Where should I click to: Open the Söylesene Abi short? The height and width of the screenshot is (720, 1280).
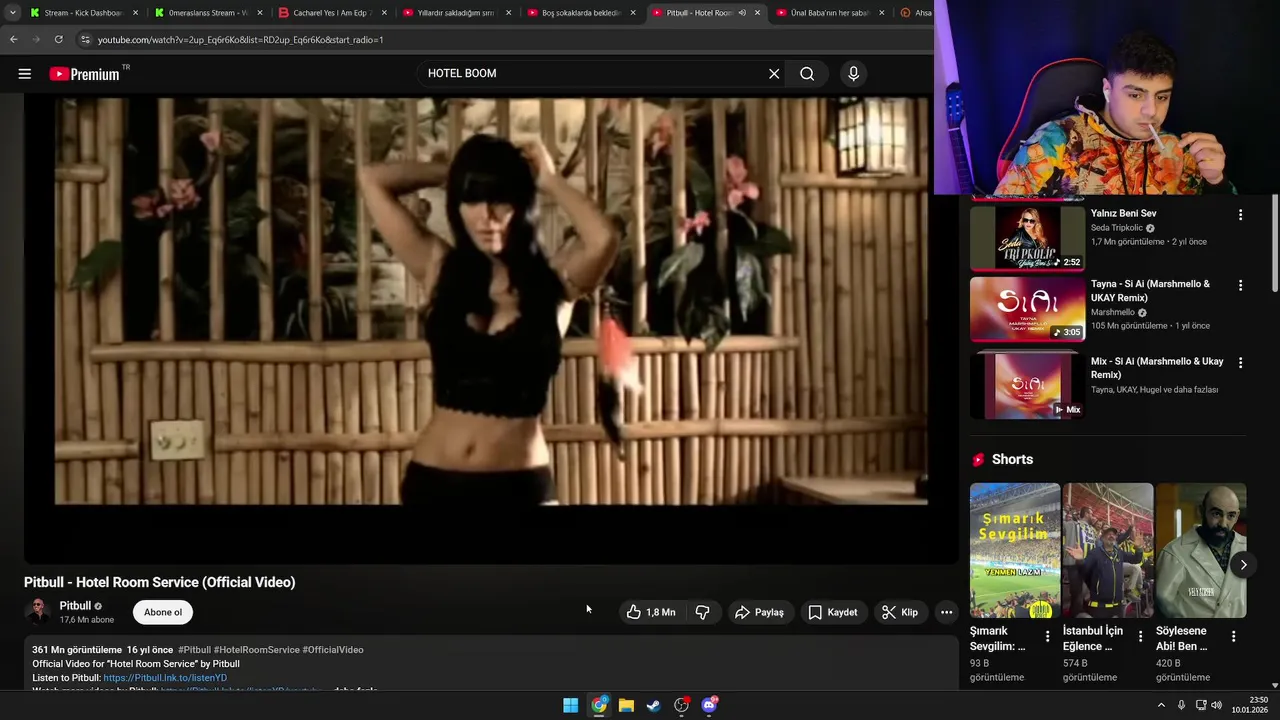(x=1201, y=550)
